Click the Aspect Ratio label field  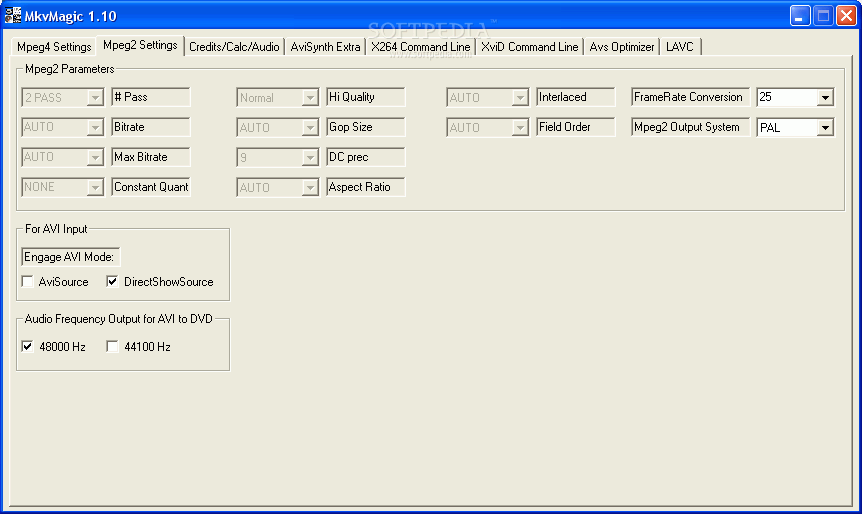tap(366, 186)
